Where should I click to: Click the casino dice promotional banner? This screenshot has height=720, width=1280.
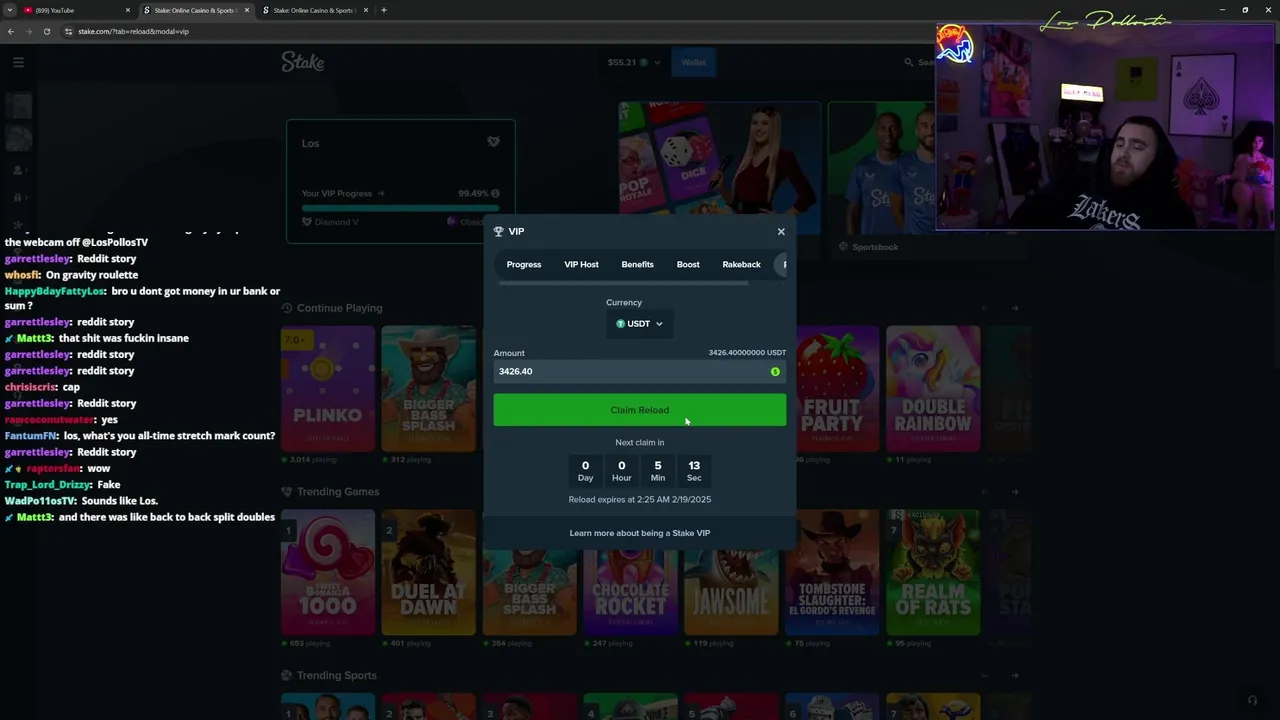click(x=720, y=168)
